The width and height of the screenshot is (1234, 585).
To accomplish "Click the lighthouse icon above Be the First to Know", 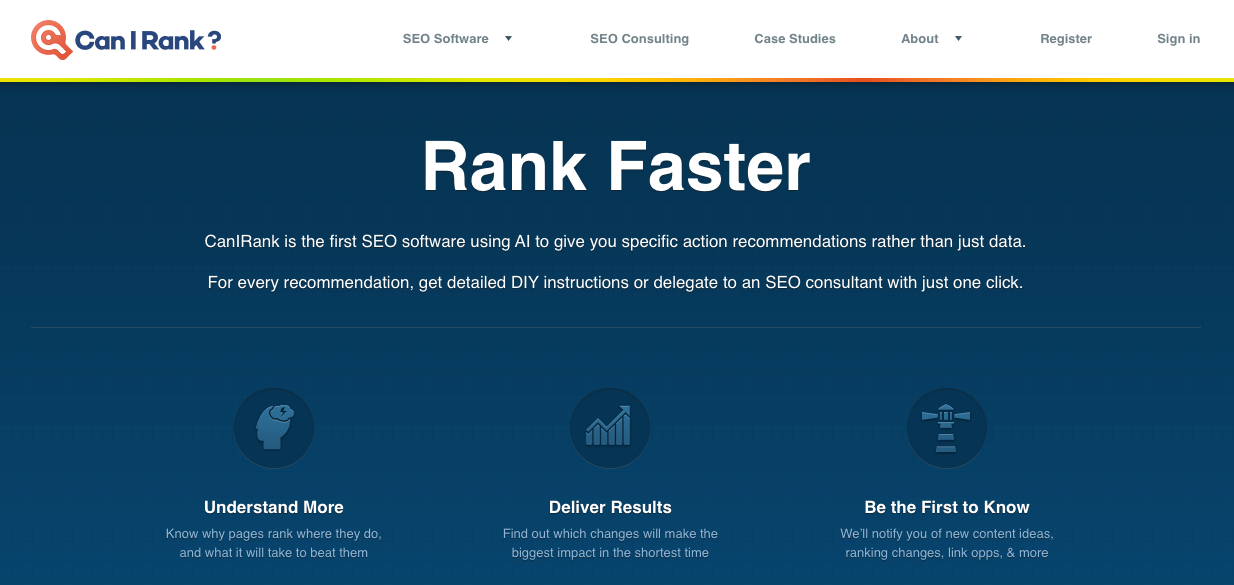I will (x=946, y=427).
